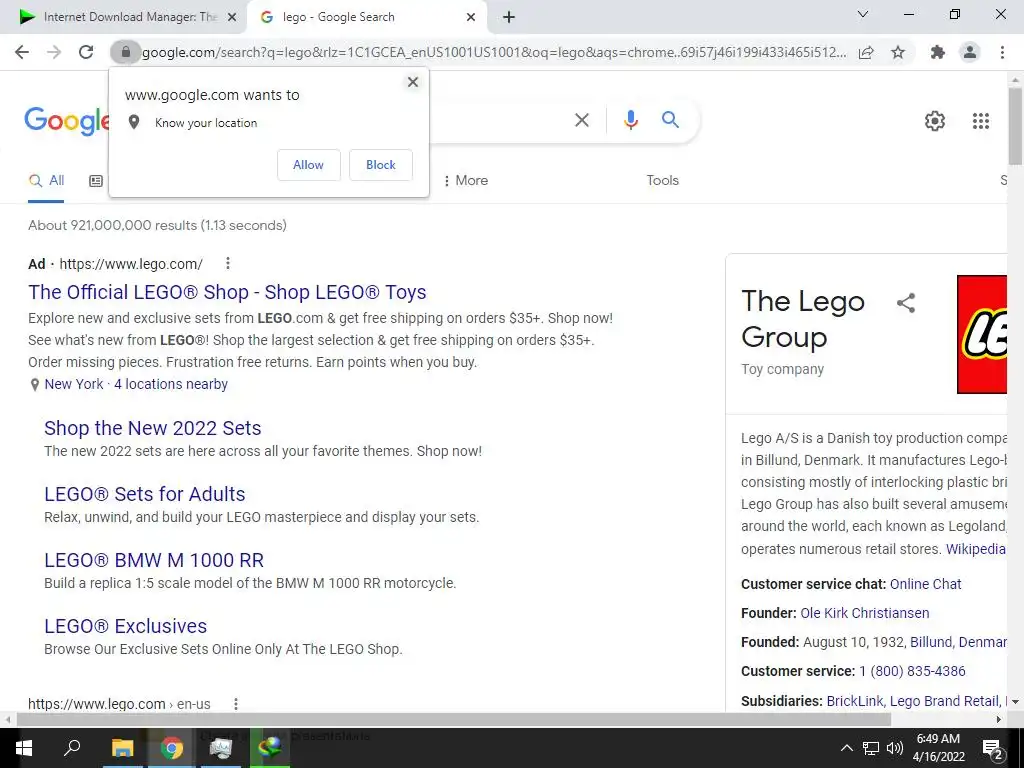Reload the current page
The height and width of the screenshot is (768, 1024).
tap(86, 52)
